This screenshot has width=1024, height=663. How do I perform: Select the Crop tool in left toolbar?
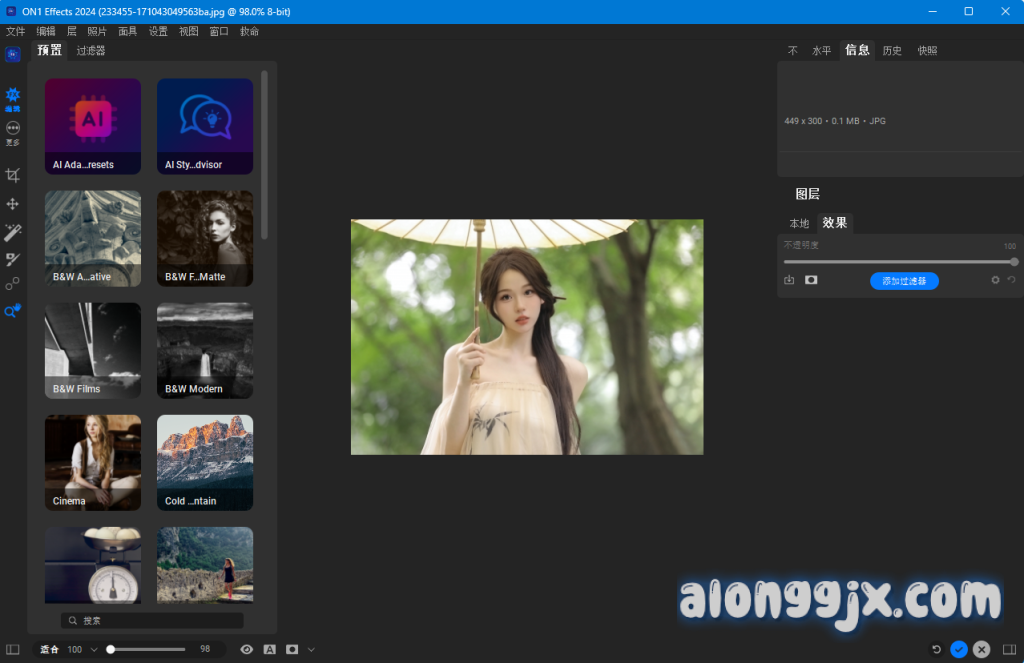pyautogui.click(x=12, y=175)
